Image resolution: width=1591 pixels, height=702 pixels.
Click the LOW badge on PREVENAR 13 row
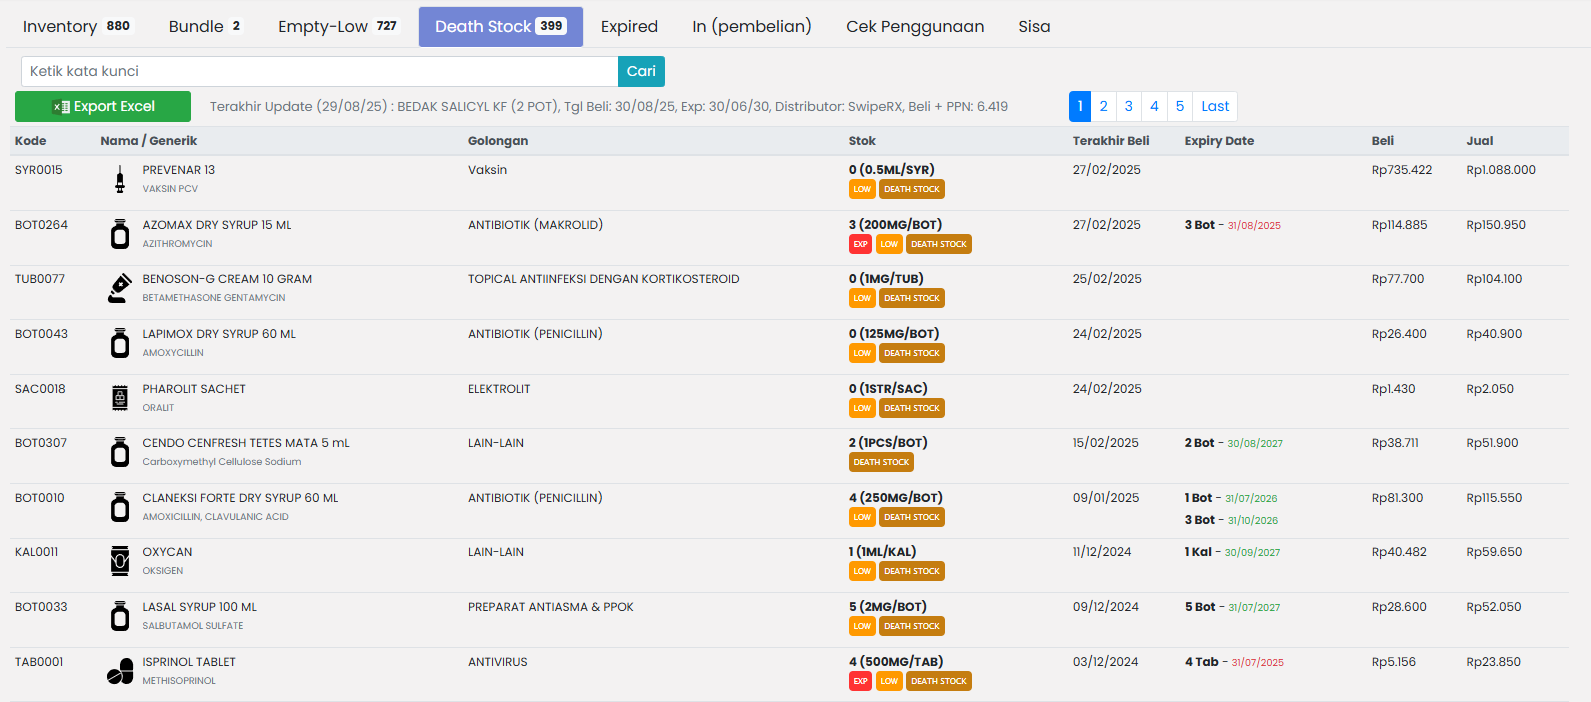click(862, 189)
